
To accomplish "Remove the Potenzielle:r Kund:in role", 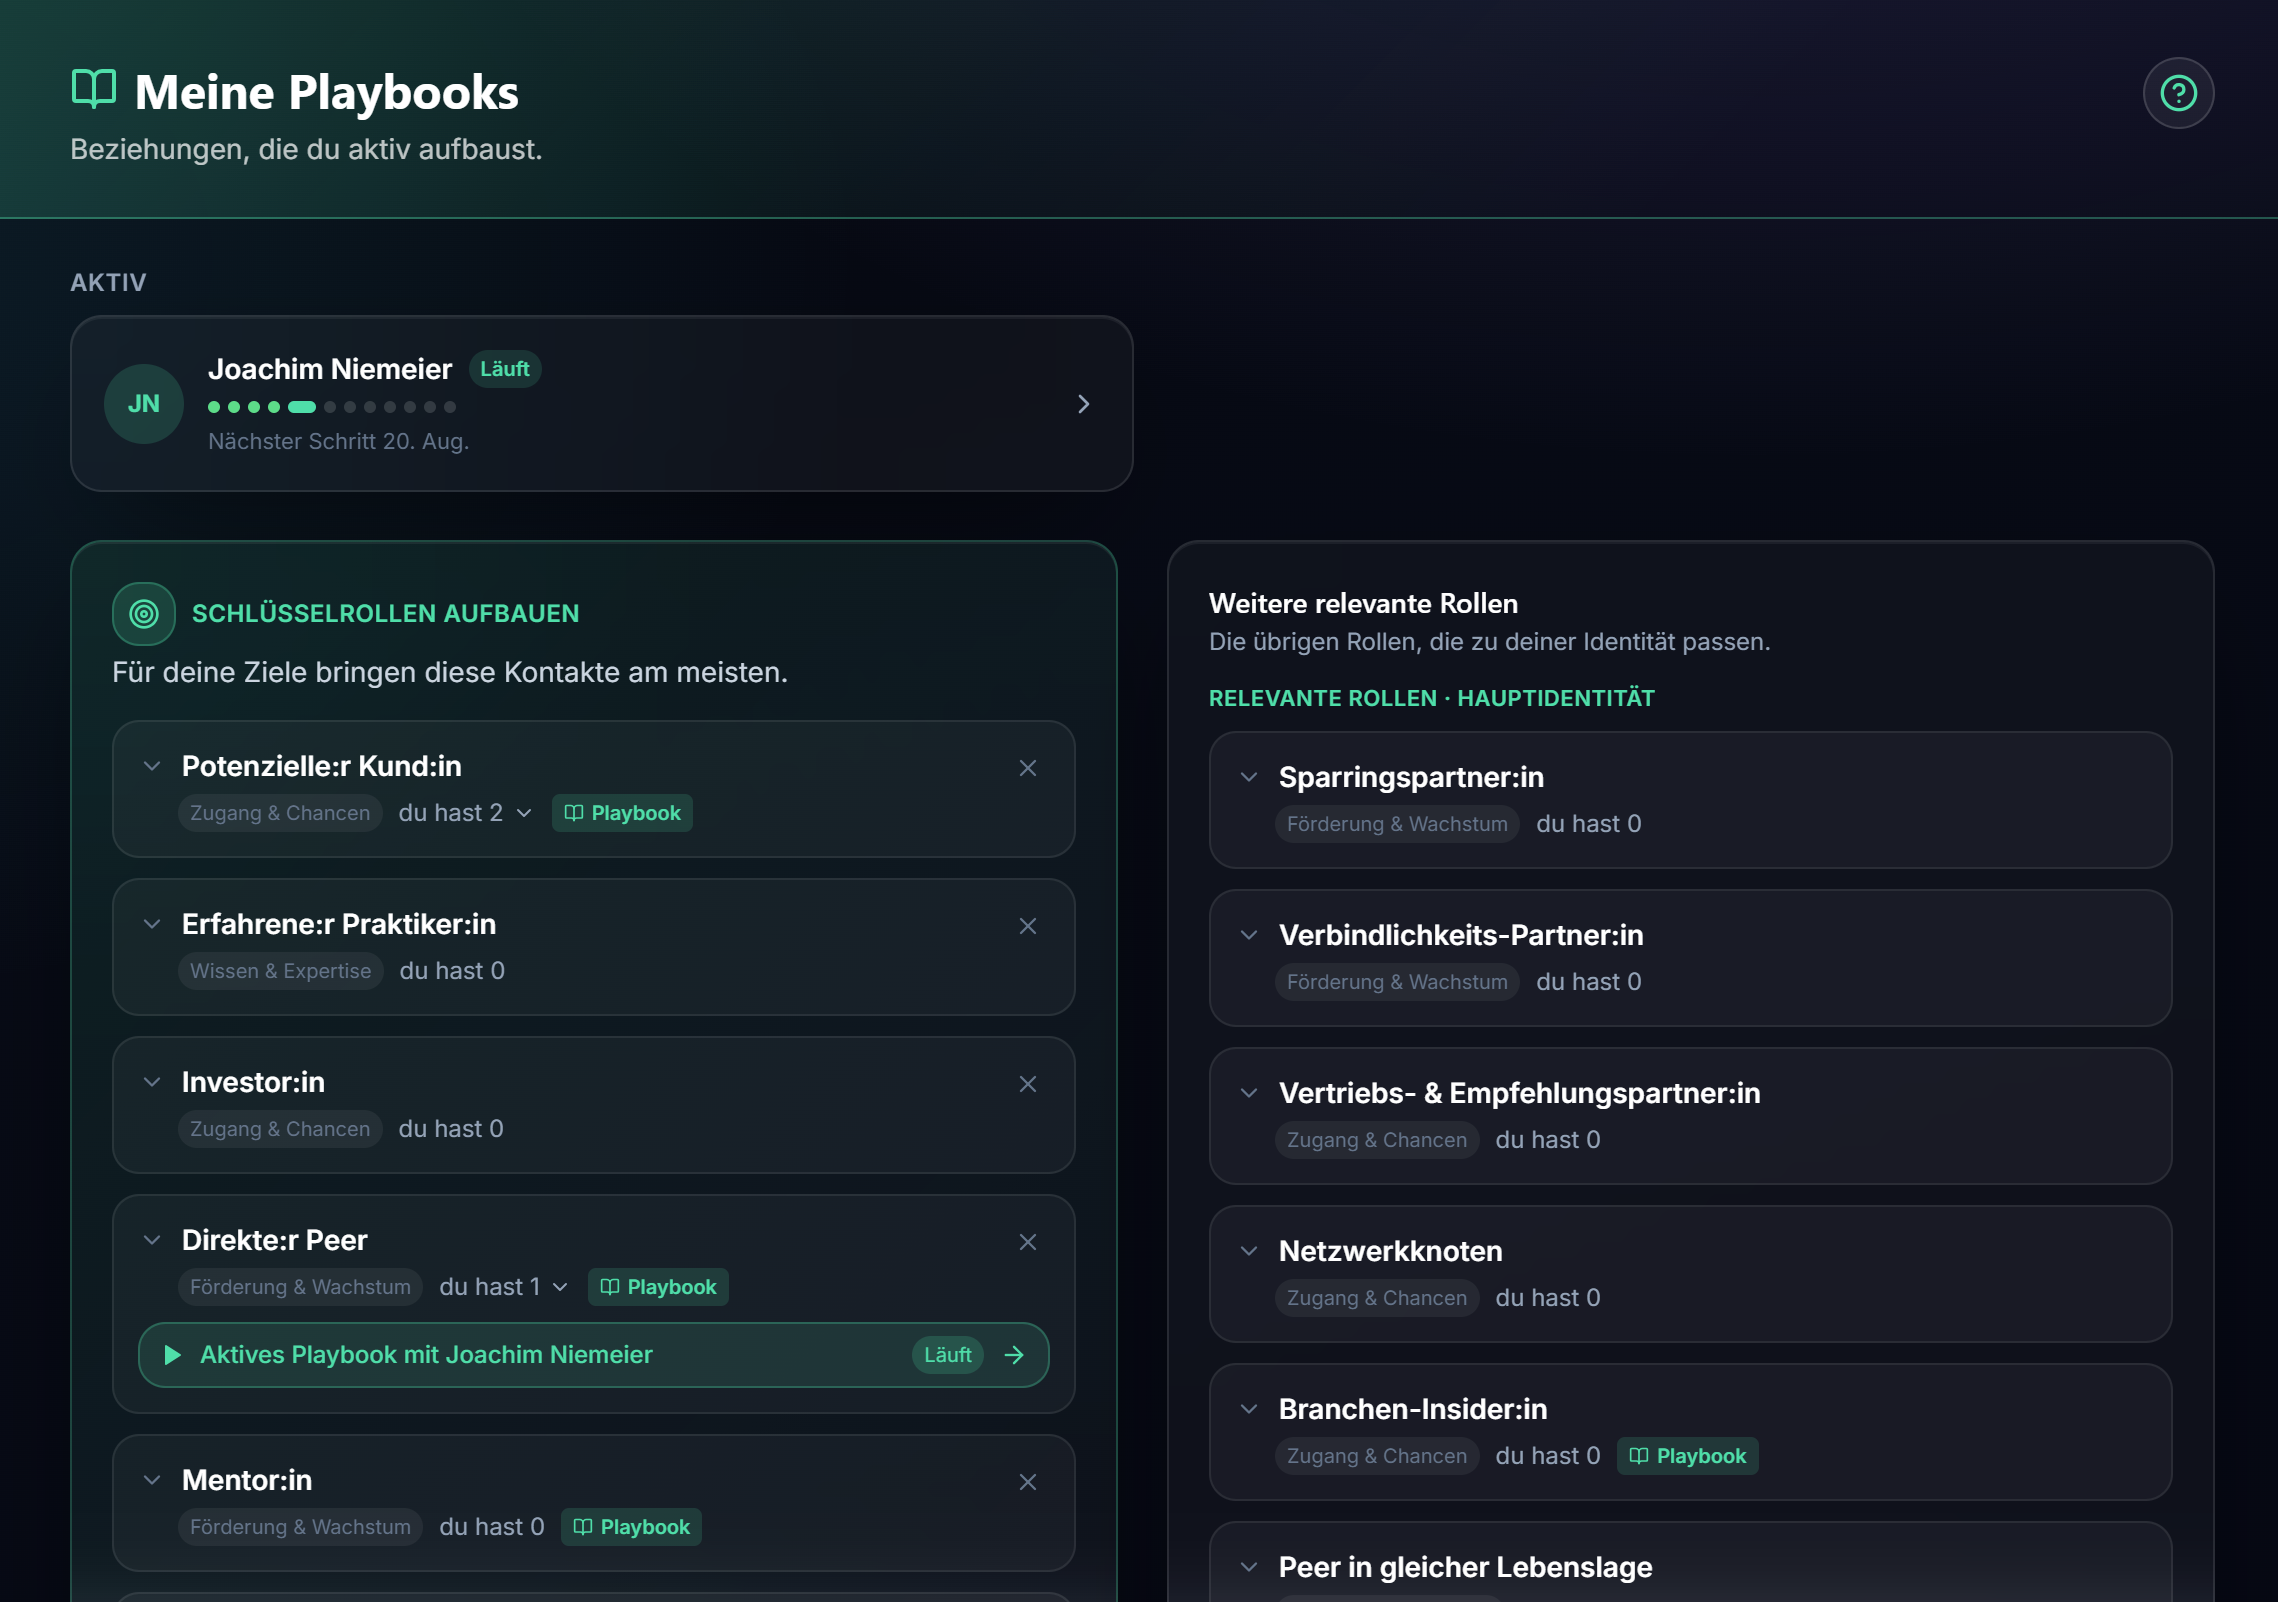I will coord(1027,768).
